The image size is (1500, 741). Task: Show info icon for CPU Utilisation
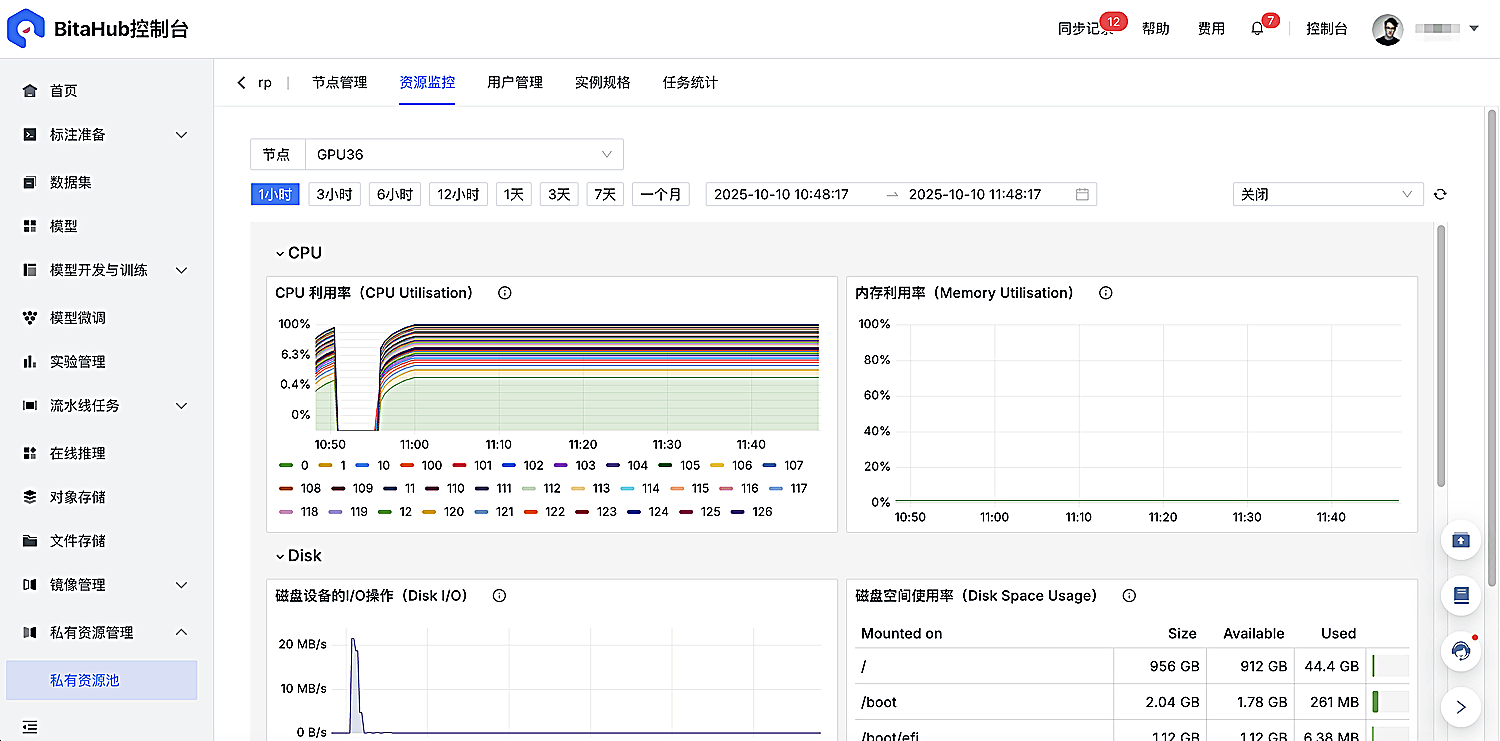coord(505,293)
